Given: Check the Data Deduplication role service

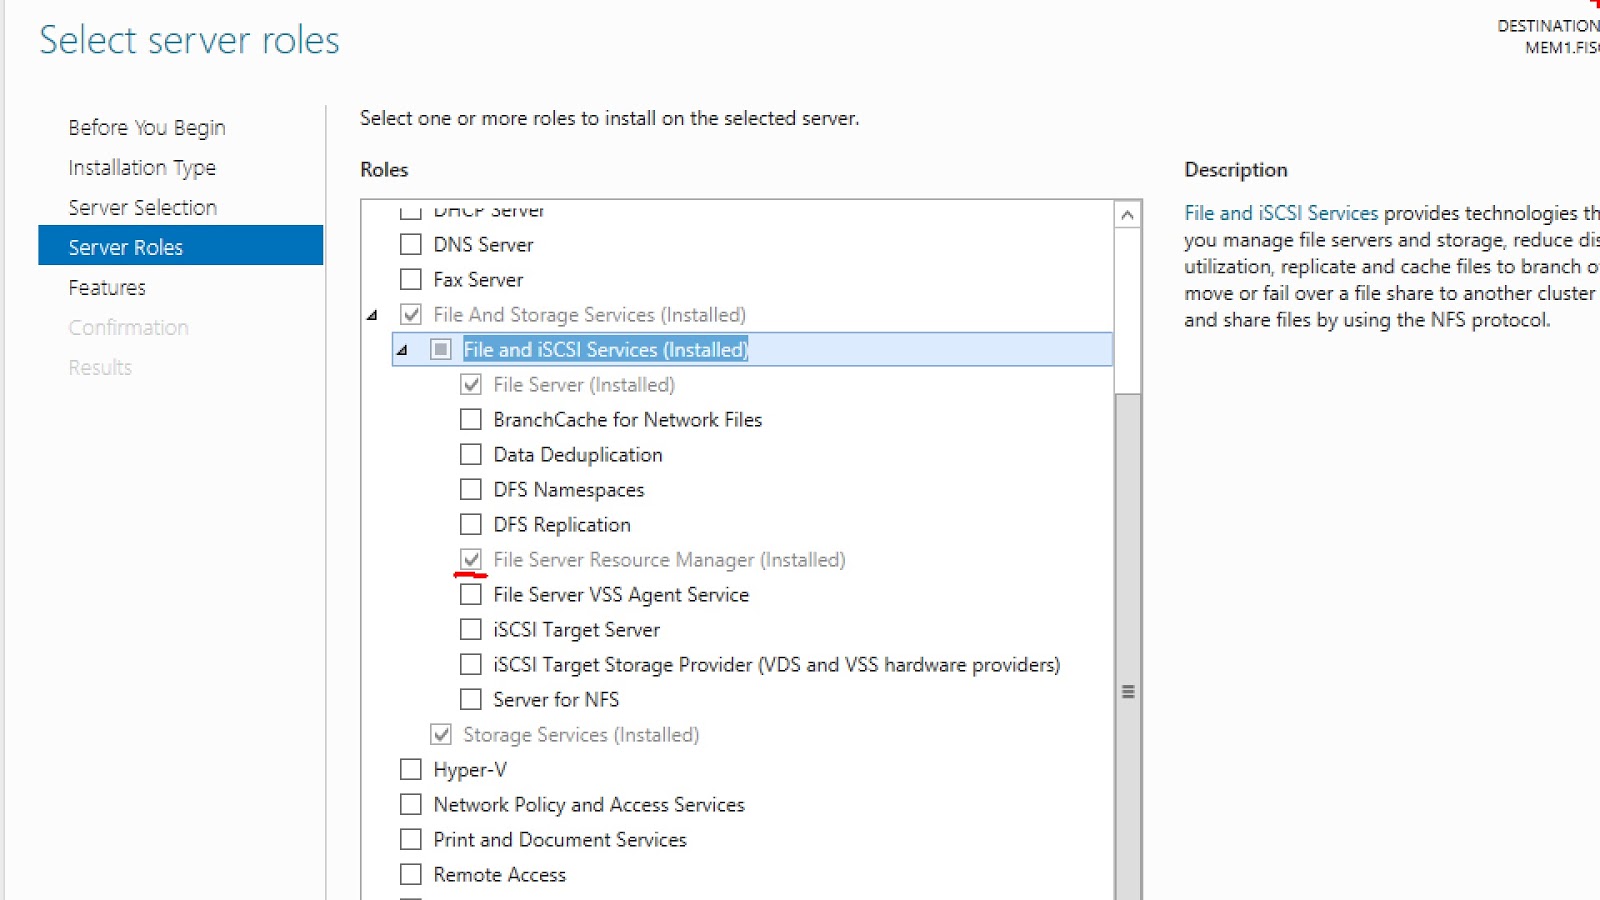Looking at the screenshot, I should click(470, 454).
